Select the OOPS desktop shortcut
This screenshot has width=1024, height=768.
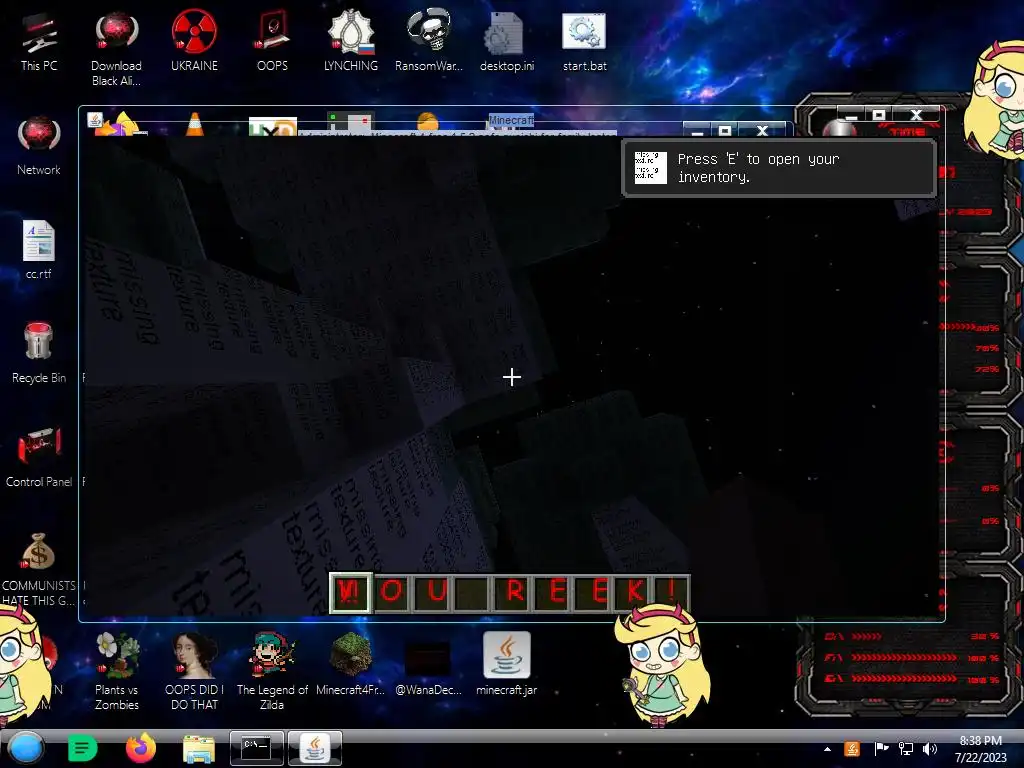click(x=272, y=41)
